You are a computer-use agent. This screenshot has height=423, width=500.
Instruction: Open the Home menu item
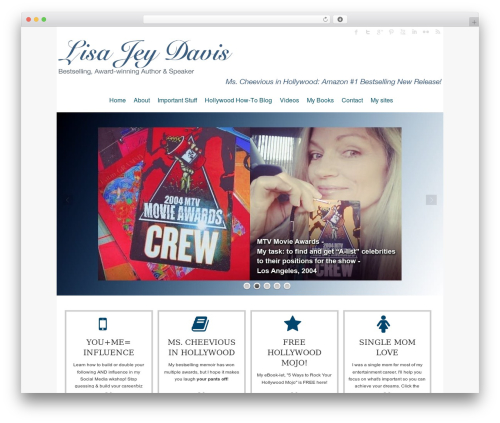pyautogui.click(x=117, y=100)
